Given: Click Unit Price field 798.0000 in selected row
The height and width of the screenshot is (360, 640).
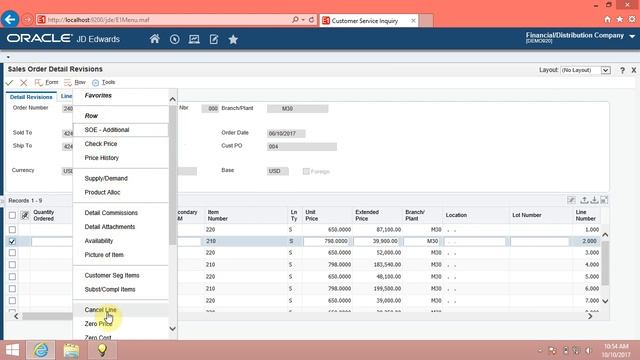Looking at the screenshot, I should 327,241.
